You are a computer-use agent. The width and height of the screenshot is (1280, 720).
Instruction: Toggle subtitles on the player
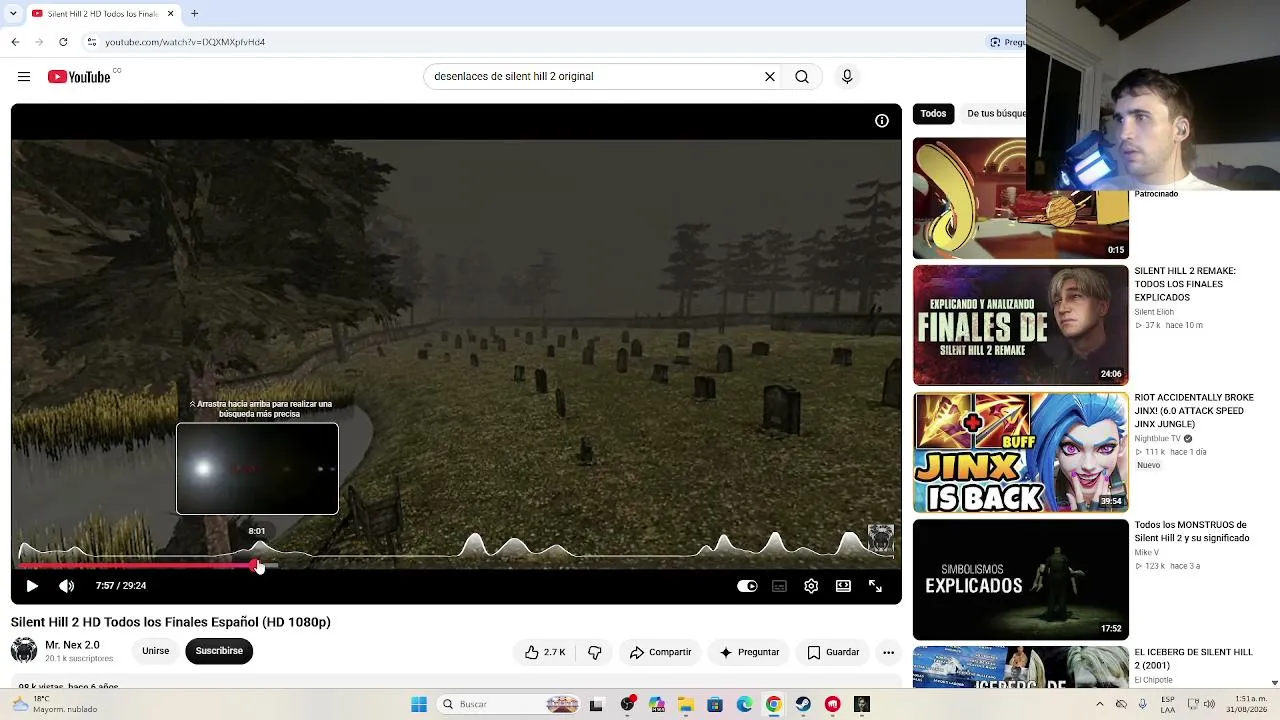click(x=779, y=586)
